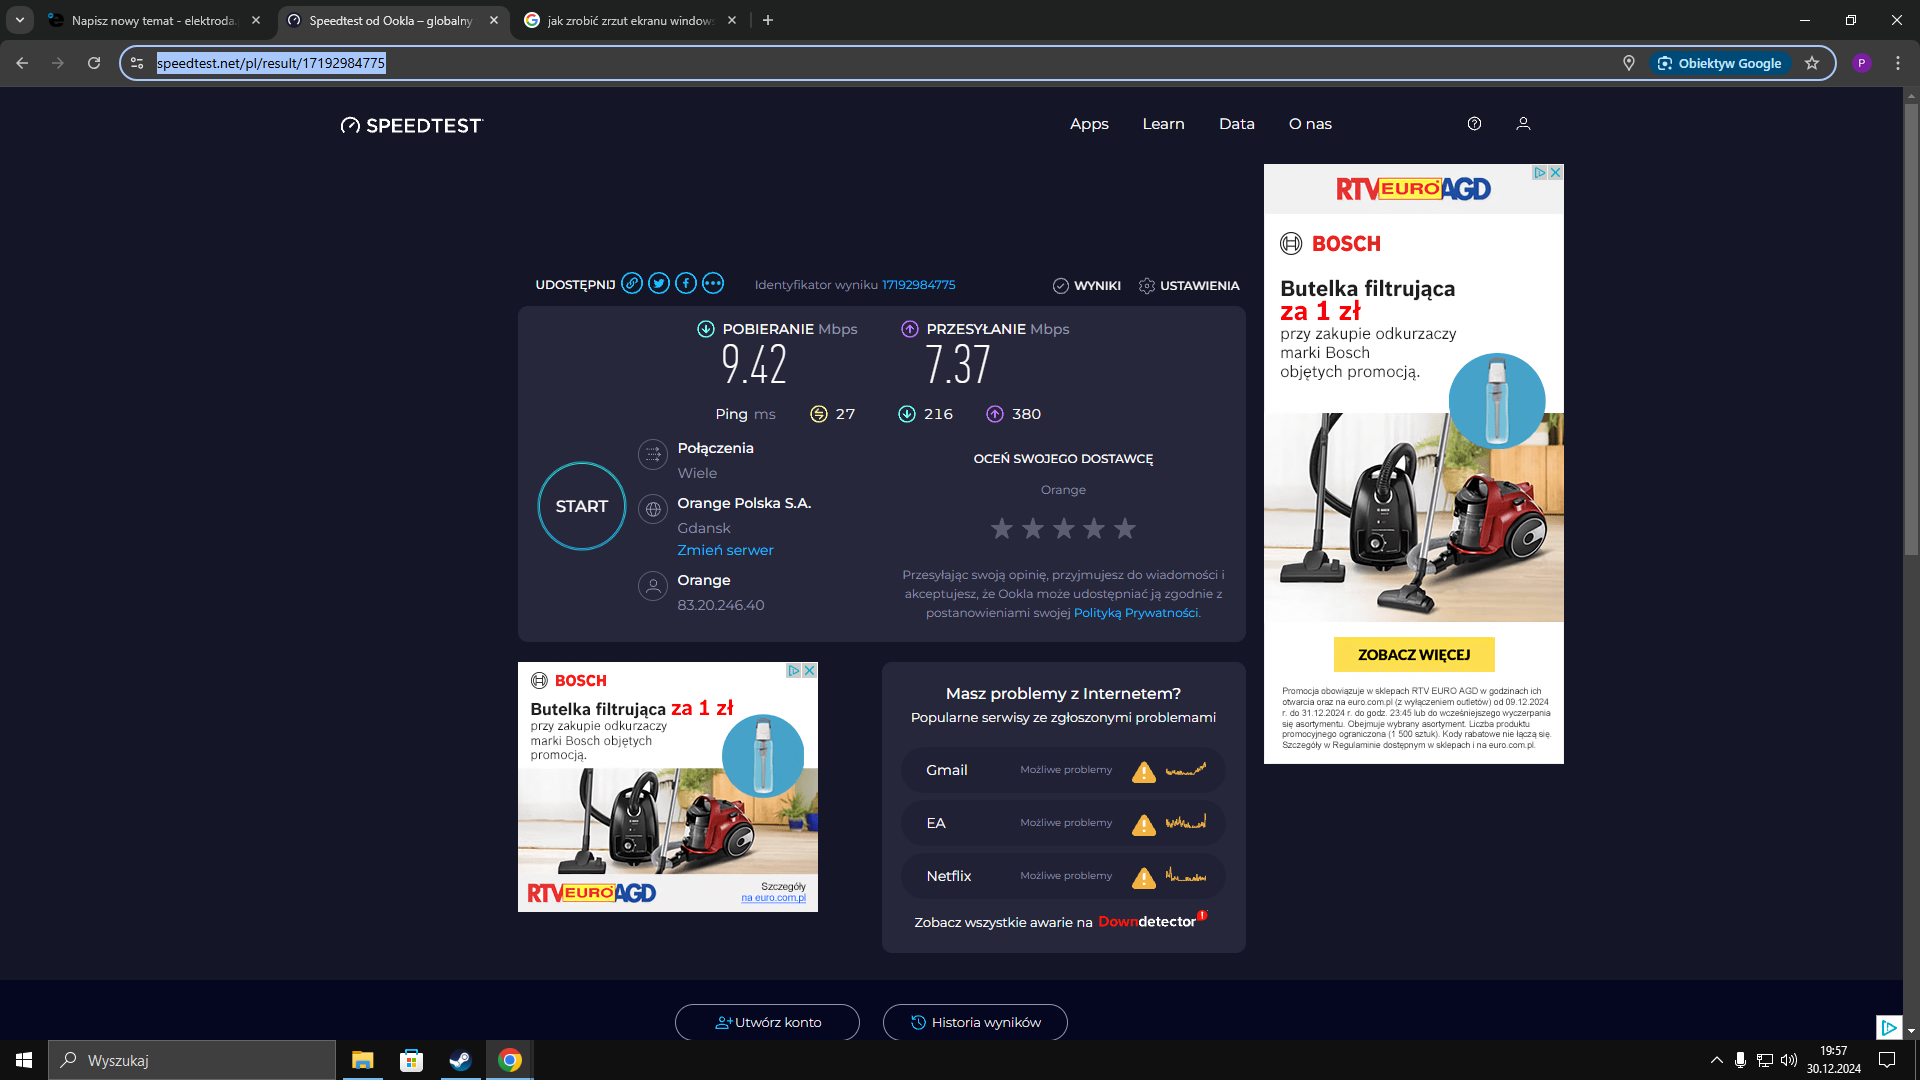This screenshot has width=1920, height=1080.
Task: Open the notification center
Action: [x=1887, y=1060]
